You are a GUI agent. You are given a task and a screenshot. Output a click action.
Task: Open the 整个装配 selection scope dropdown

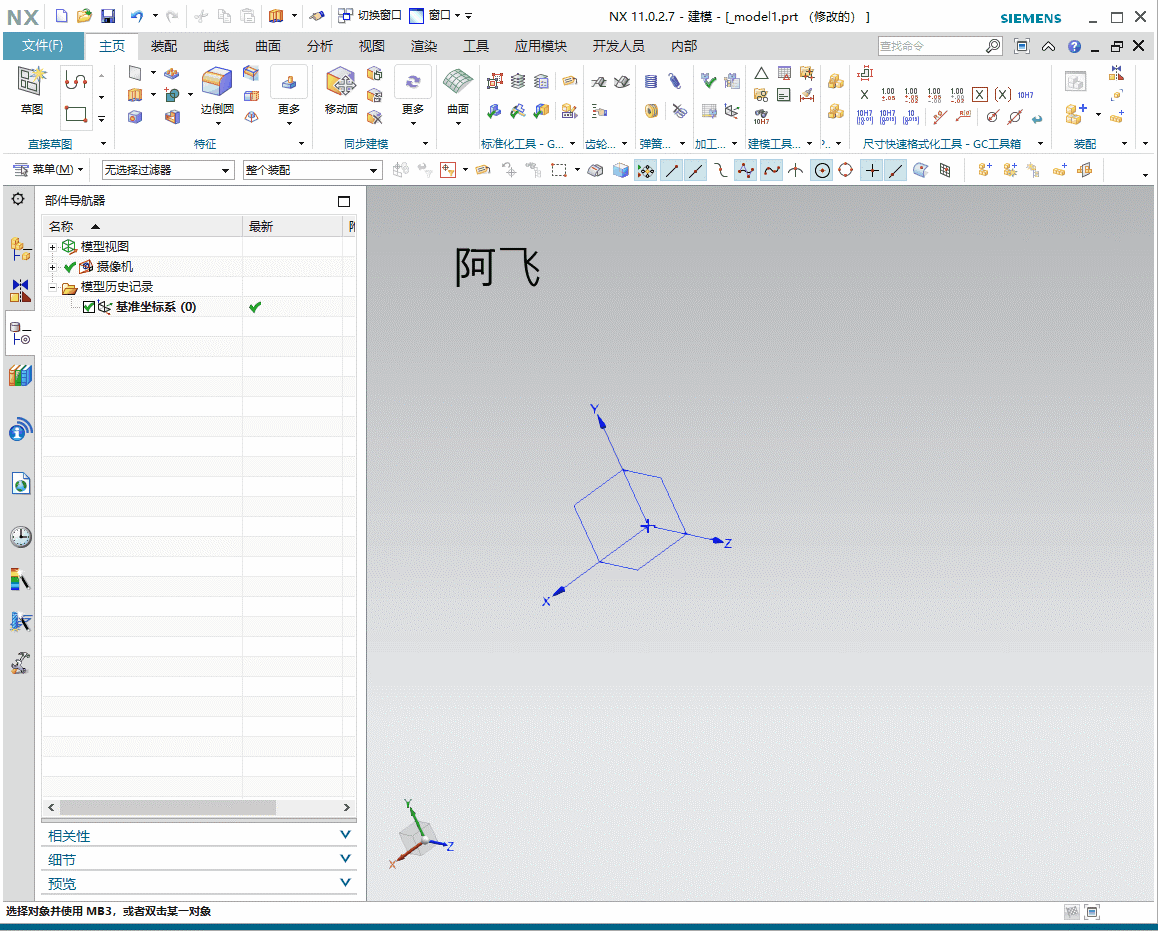[312, 171]
